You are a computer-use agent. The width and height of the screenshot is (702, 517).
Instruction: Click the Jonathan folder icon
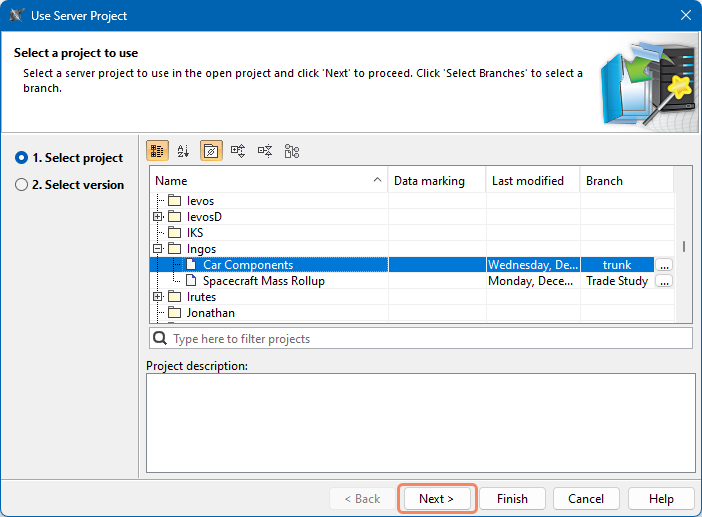pos(175,312)
